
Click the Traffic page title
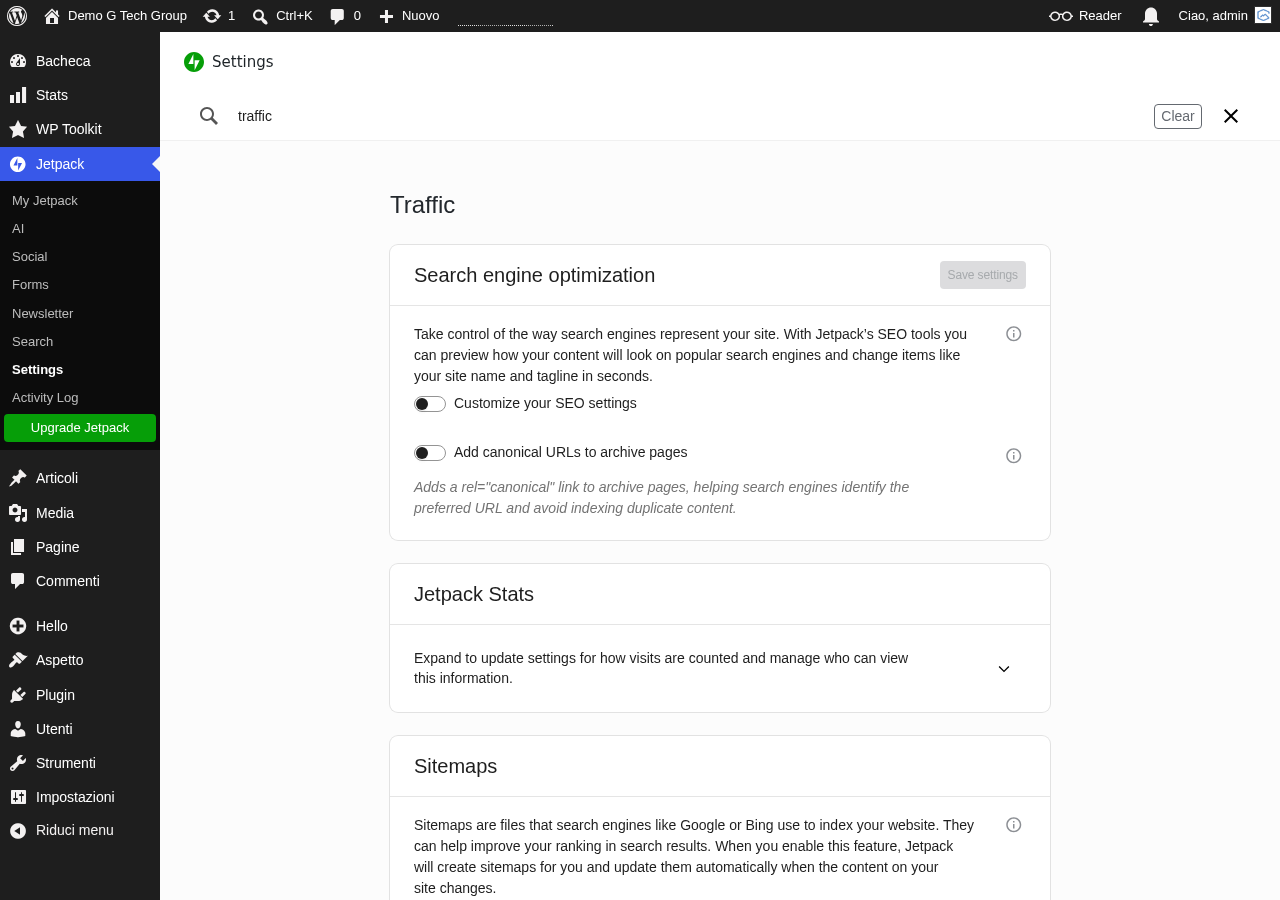click(x=422, y=205)
